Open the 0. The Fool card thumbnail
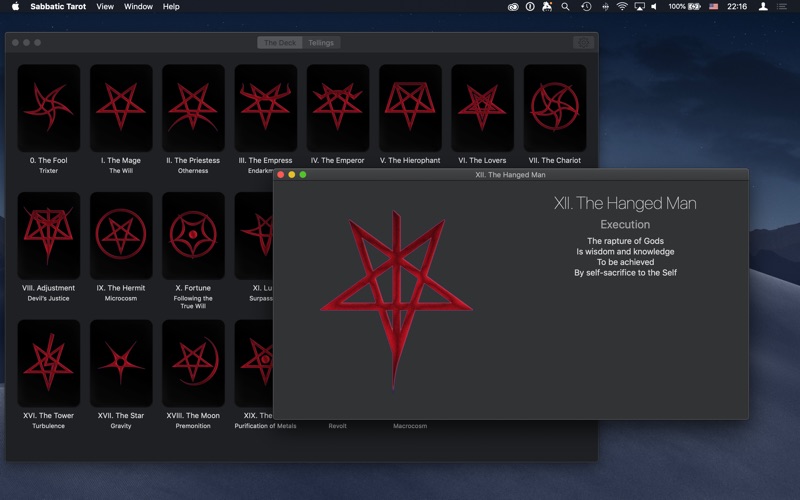 point(49,108)
